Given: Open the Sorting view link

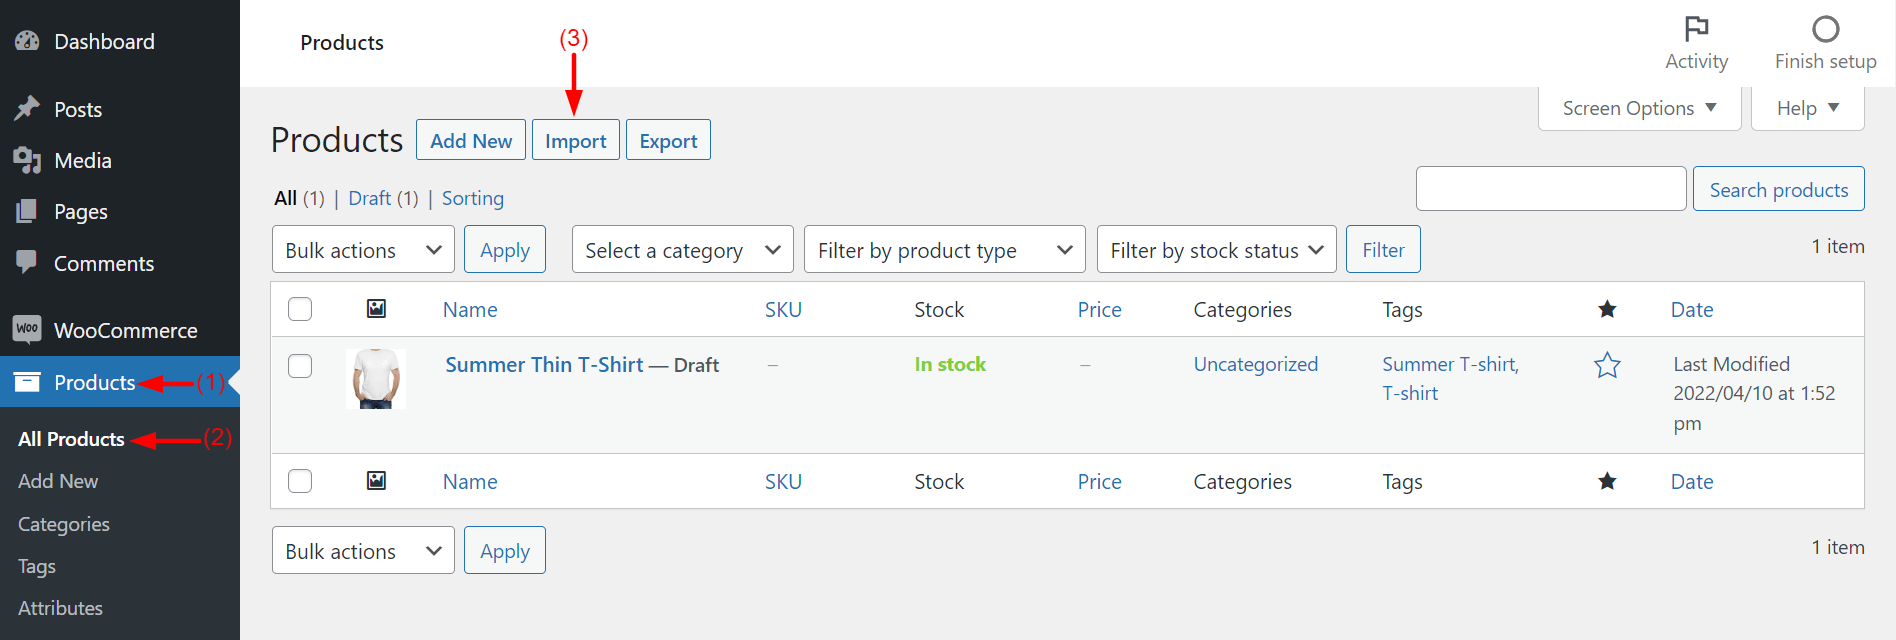Looking at the screenshot, I should [473, 198].
